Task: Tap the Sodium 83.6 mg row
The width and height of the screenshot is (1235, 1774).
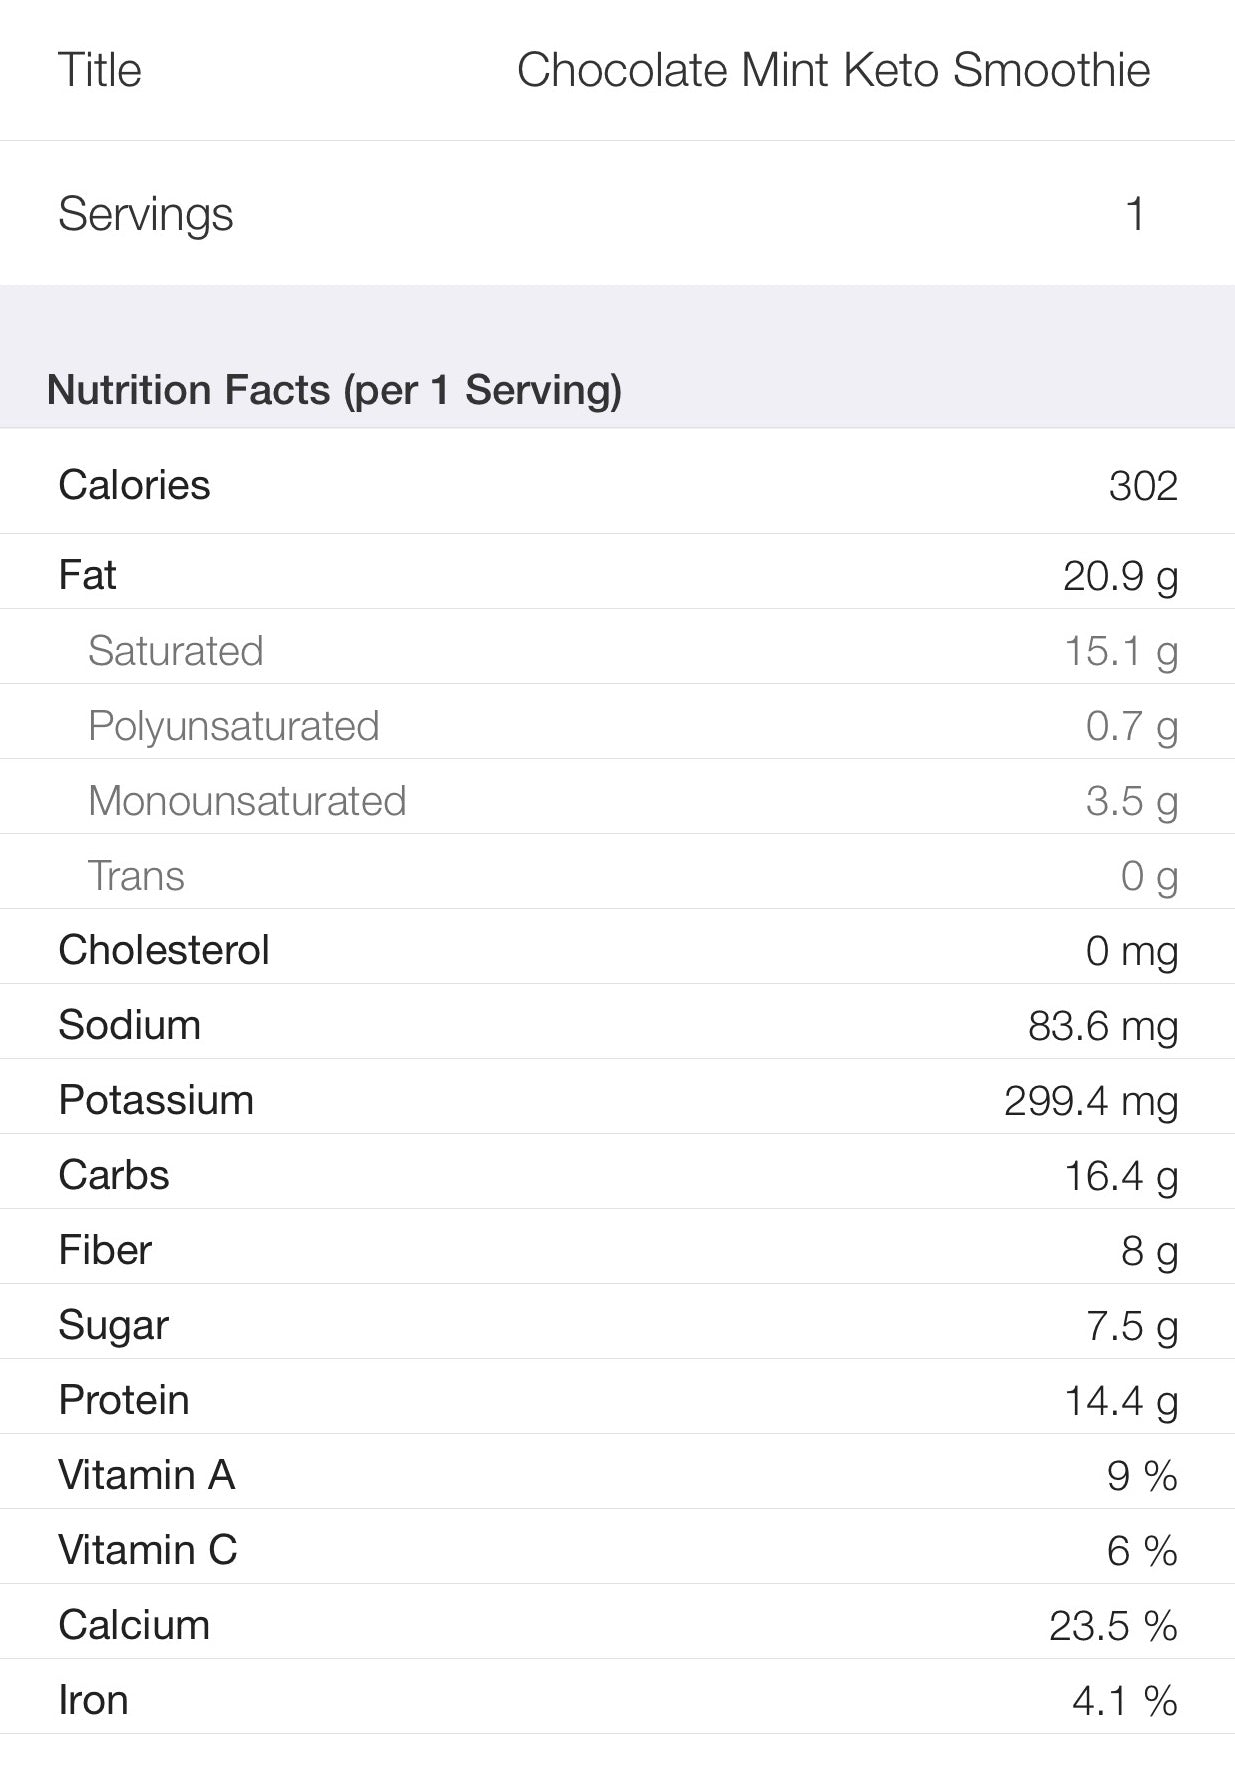Action: tap(617, 1022)
